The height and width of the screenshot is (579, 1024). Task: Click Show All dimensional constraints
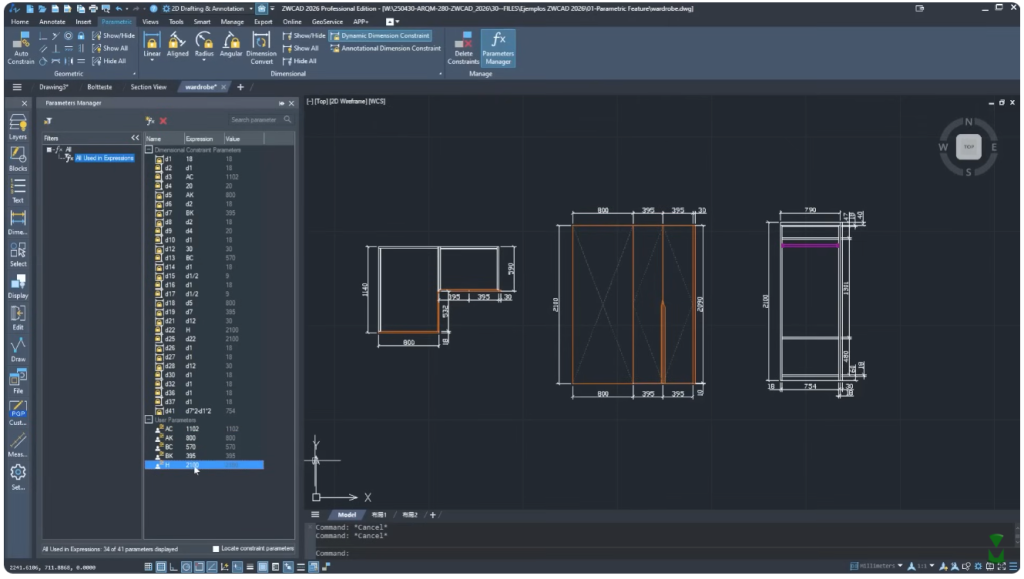pyautogui.click(x=300, y=48)
